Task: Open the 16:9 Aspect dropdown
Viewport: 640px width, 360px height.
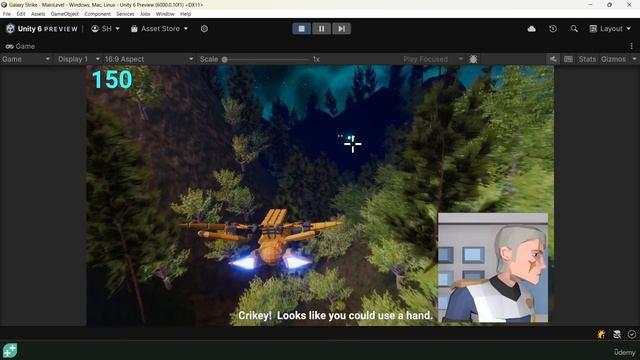Action: click(x=149, y=59)
